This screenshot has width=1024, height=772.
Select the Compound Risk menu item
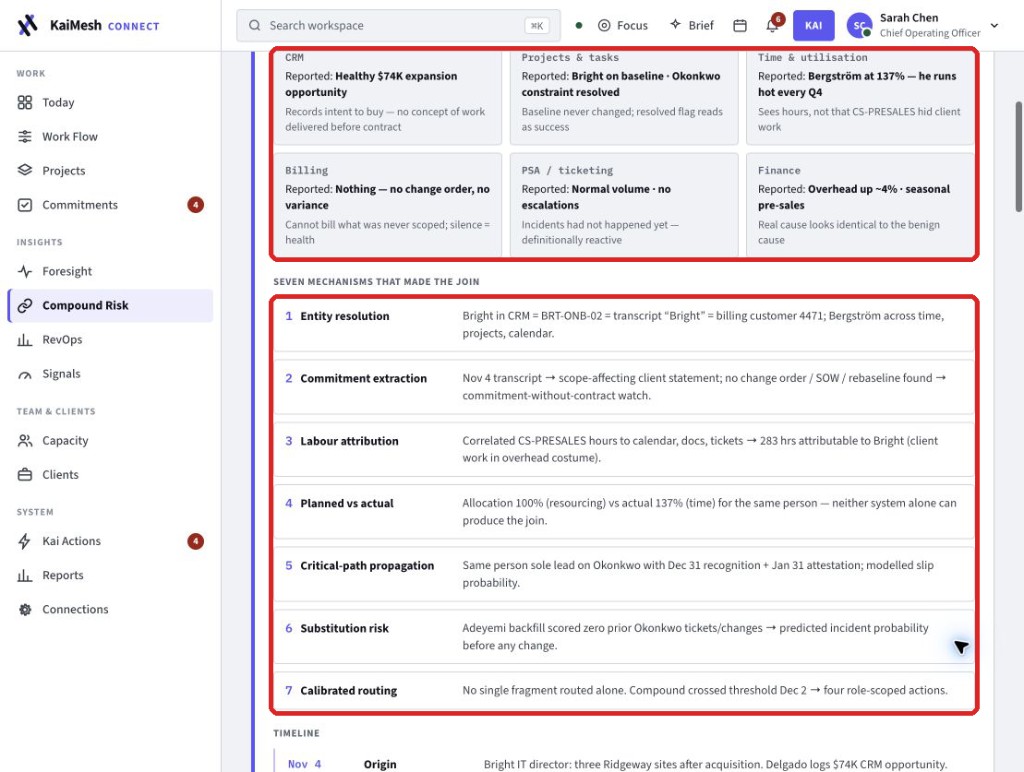coord(110,306)
